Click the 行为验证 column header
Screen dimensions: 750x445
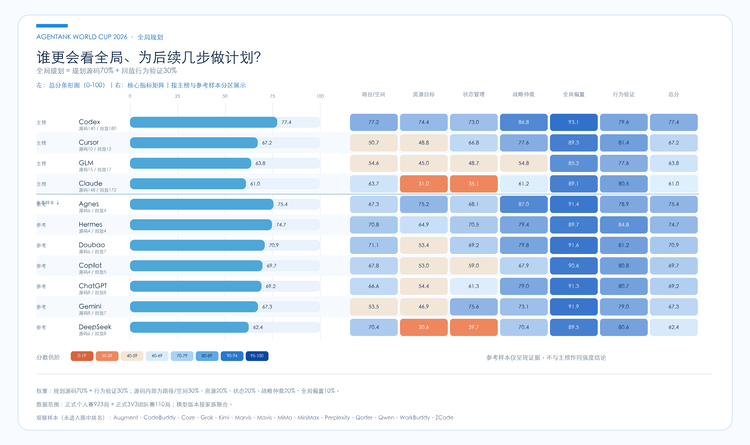624,95
